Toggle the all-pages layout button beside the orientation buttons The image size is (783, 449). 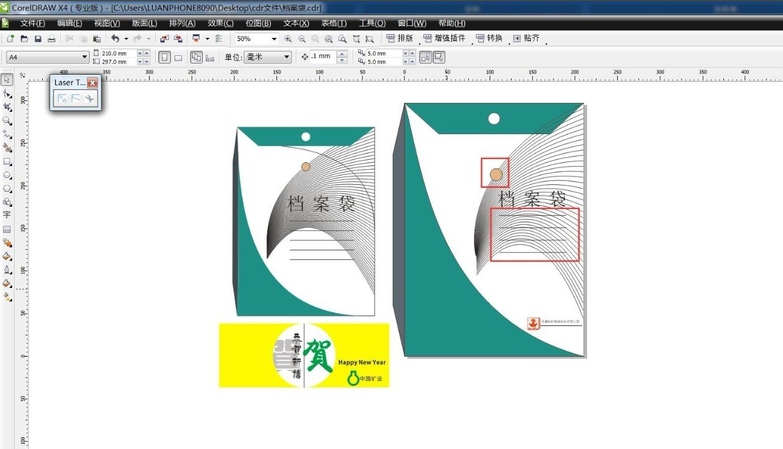pos(196,57)
